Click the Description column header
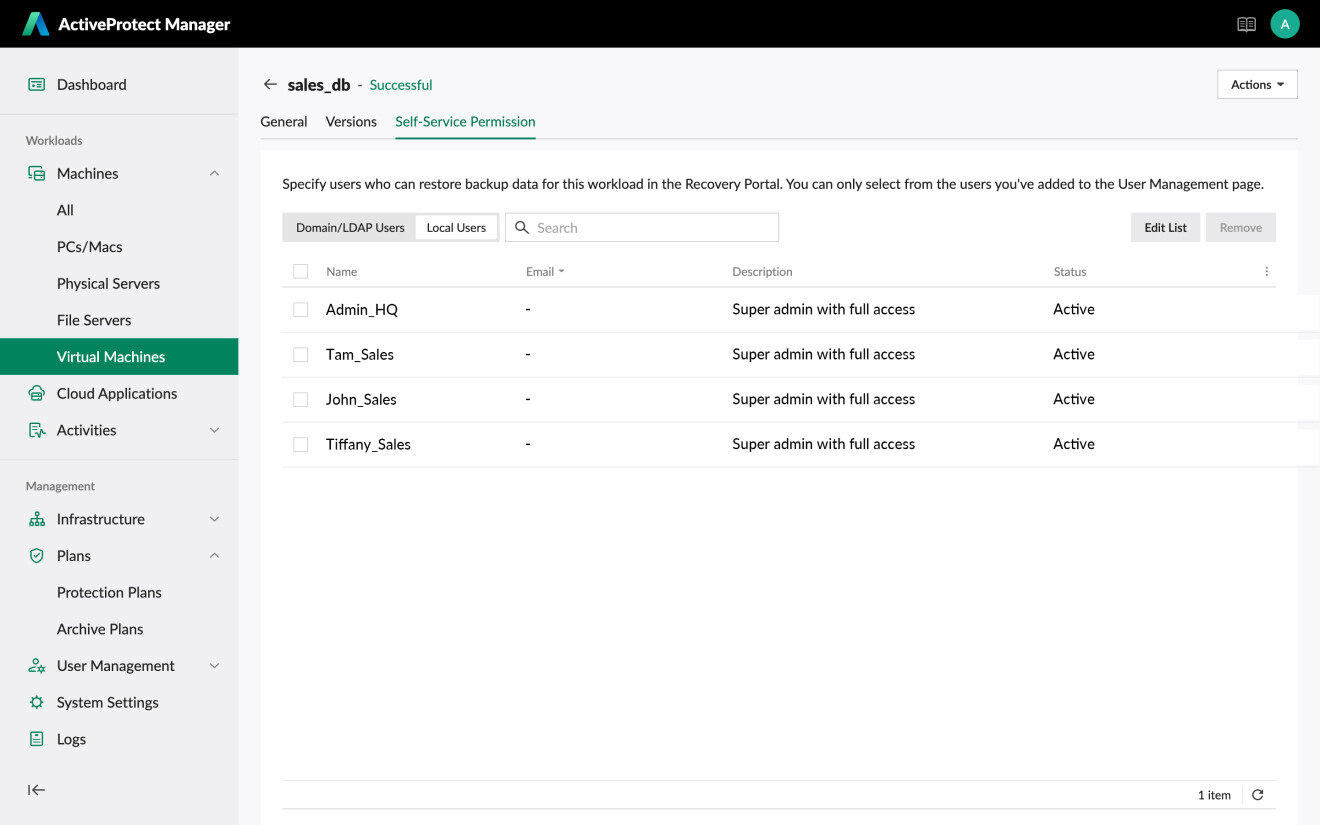 [762, 272]
